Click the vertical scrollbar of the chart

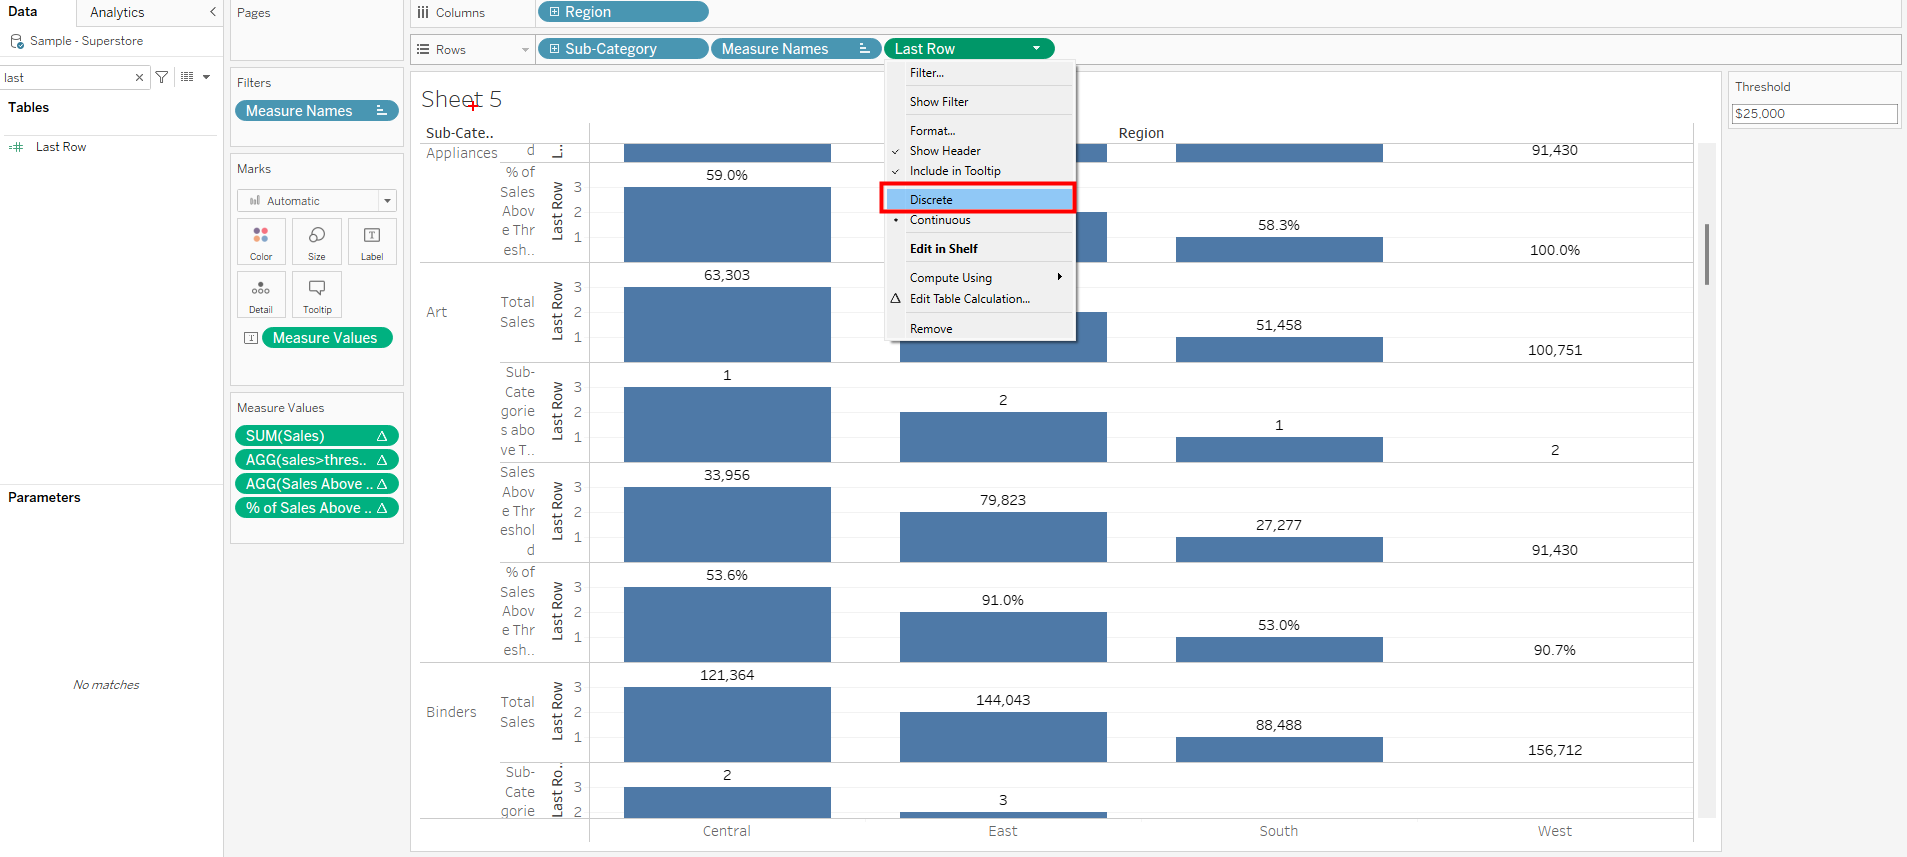[1707, 255]
